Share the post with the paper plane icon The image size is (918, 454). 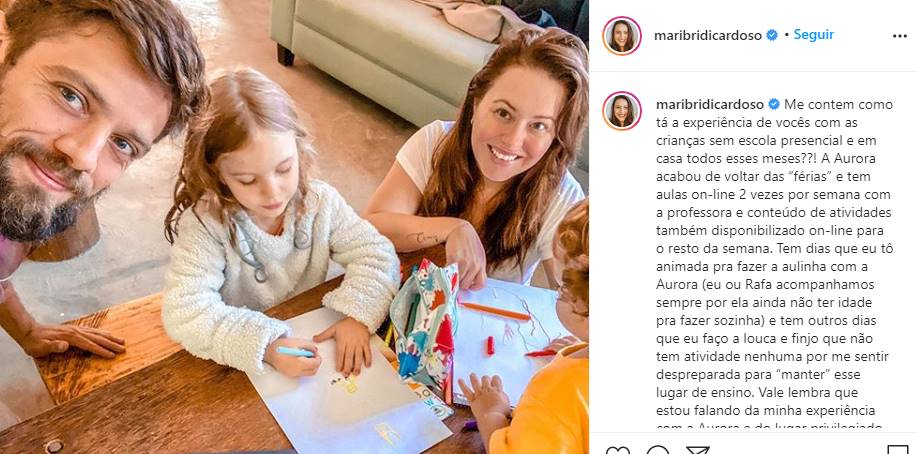click(x=697, y=450)
